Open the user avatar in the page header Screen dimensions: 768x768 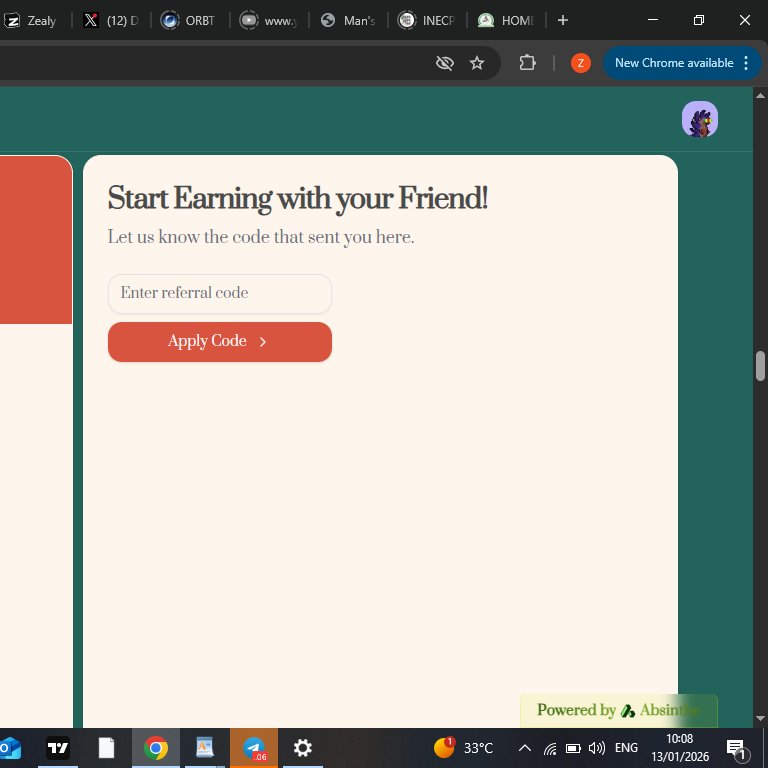[699, 119]
